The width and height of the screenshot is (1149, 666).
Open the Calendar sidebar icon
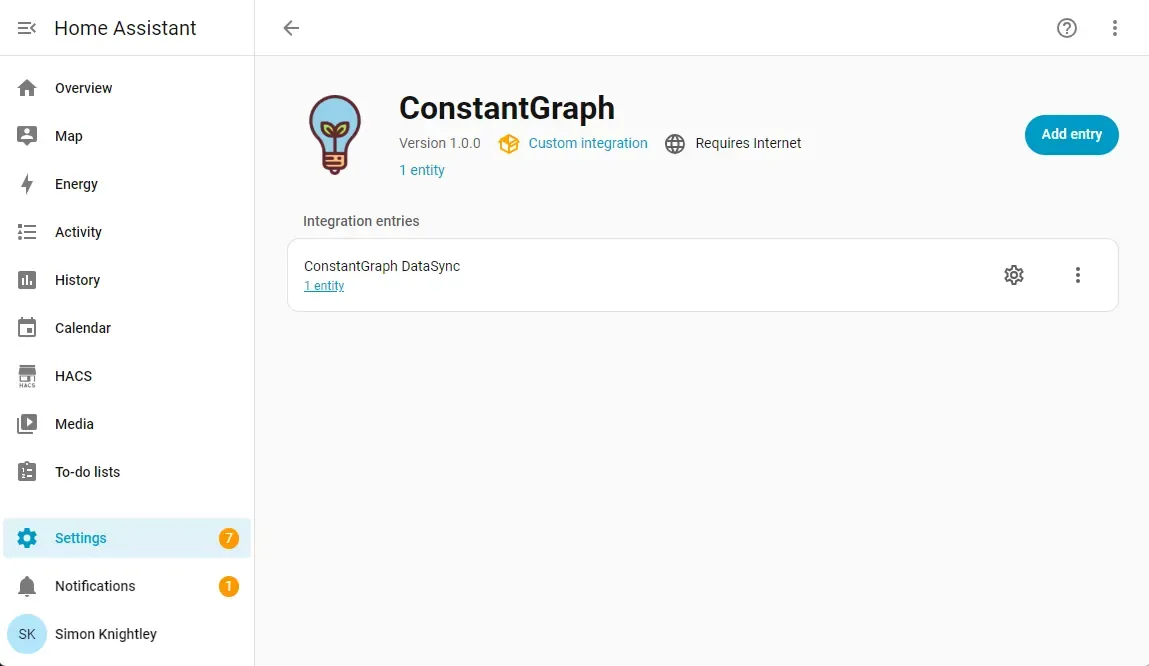pos(27,328)
